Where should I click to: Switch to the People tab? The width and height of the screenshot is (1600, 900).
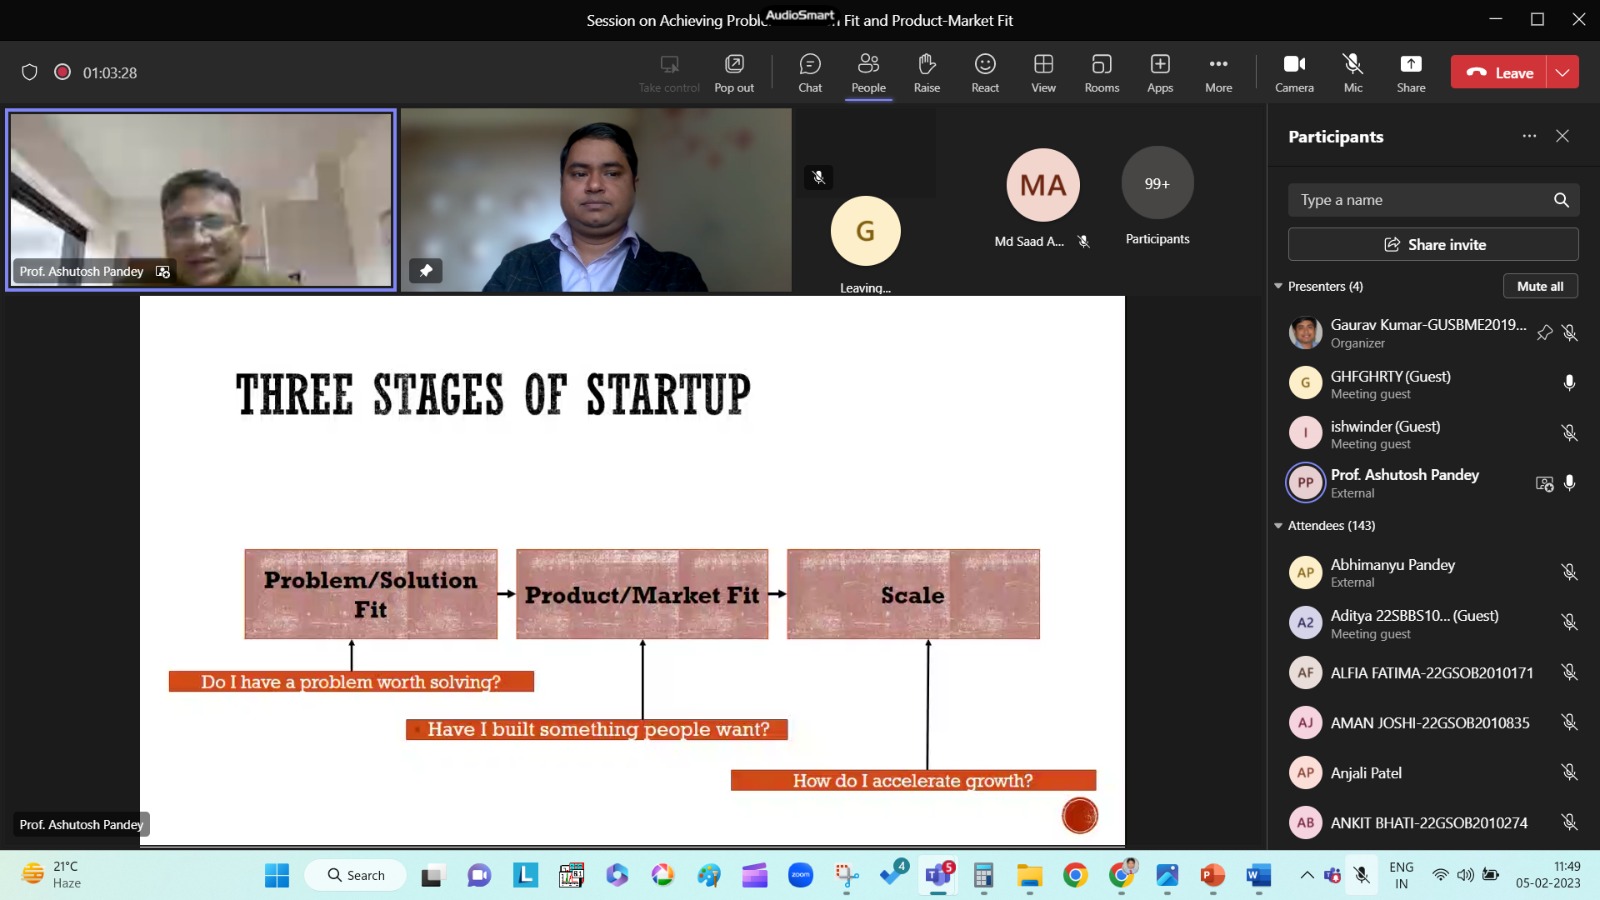coord(868,73)
